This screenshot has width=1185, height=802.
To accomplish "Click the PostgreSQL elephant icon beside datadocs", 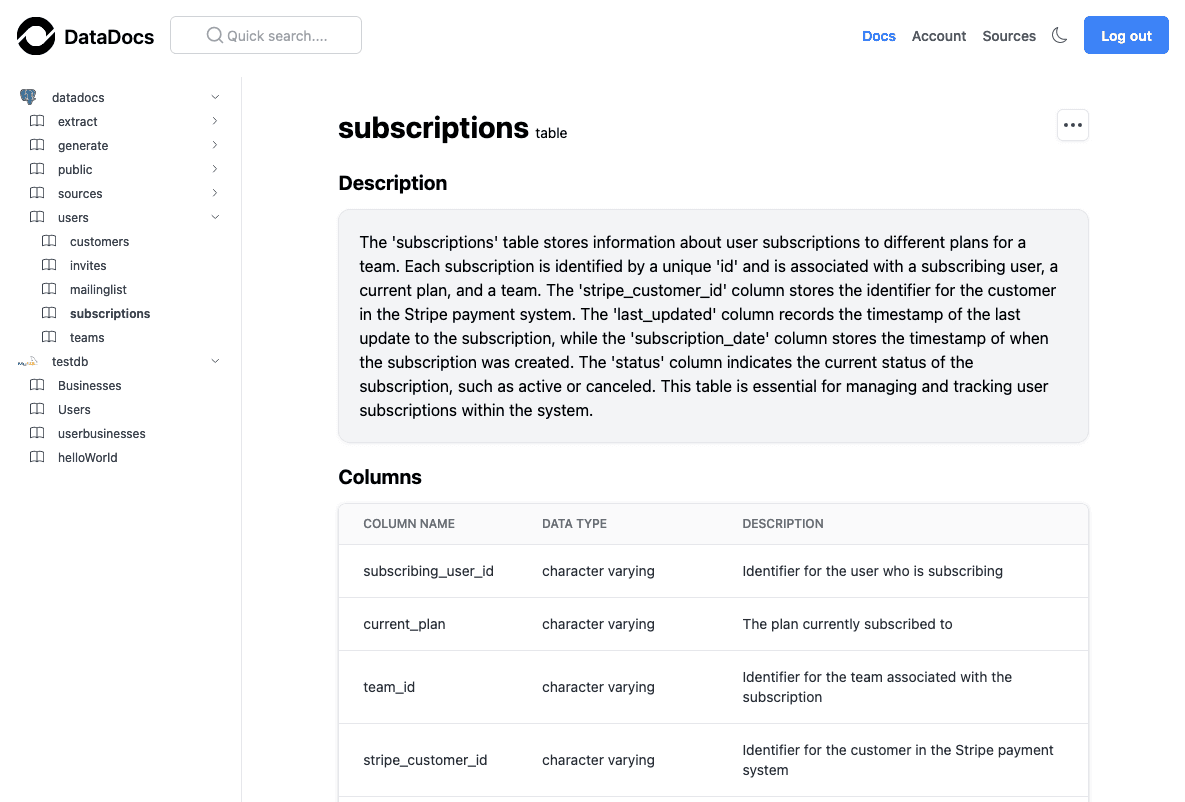I will tap(29, 96).
